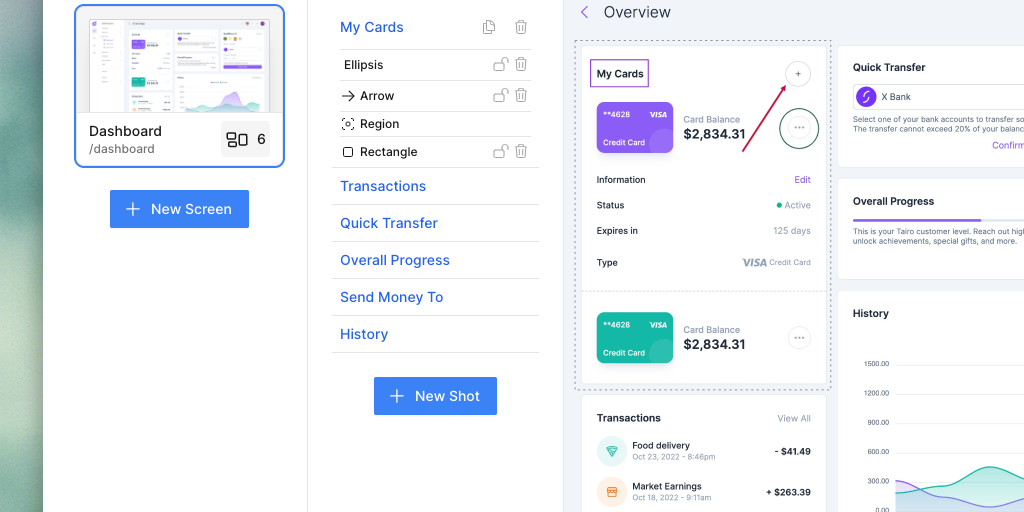Delete the Ellipsis annotation
This screenshot has width=1024, height=512.
click(521, 65)
